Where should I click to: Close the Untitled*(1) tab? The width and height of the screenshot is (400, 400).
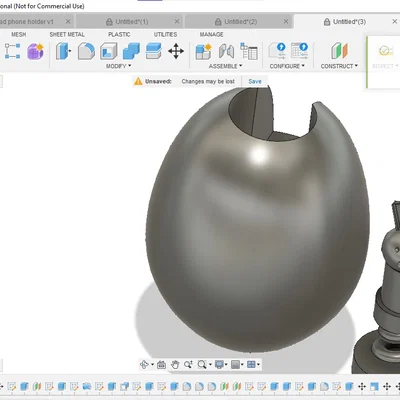click(x=177, y=21)
